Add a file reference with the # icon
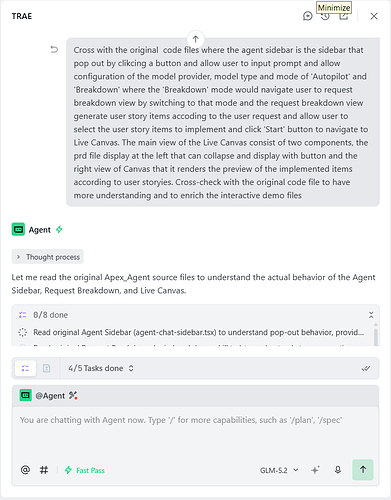Image resolution: width=391 pixels, height=500 pixels. [x=44, y=470]
